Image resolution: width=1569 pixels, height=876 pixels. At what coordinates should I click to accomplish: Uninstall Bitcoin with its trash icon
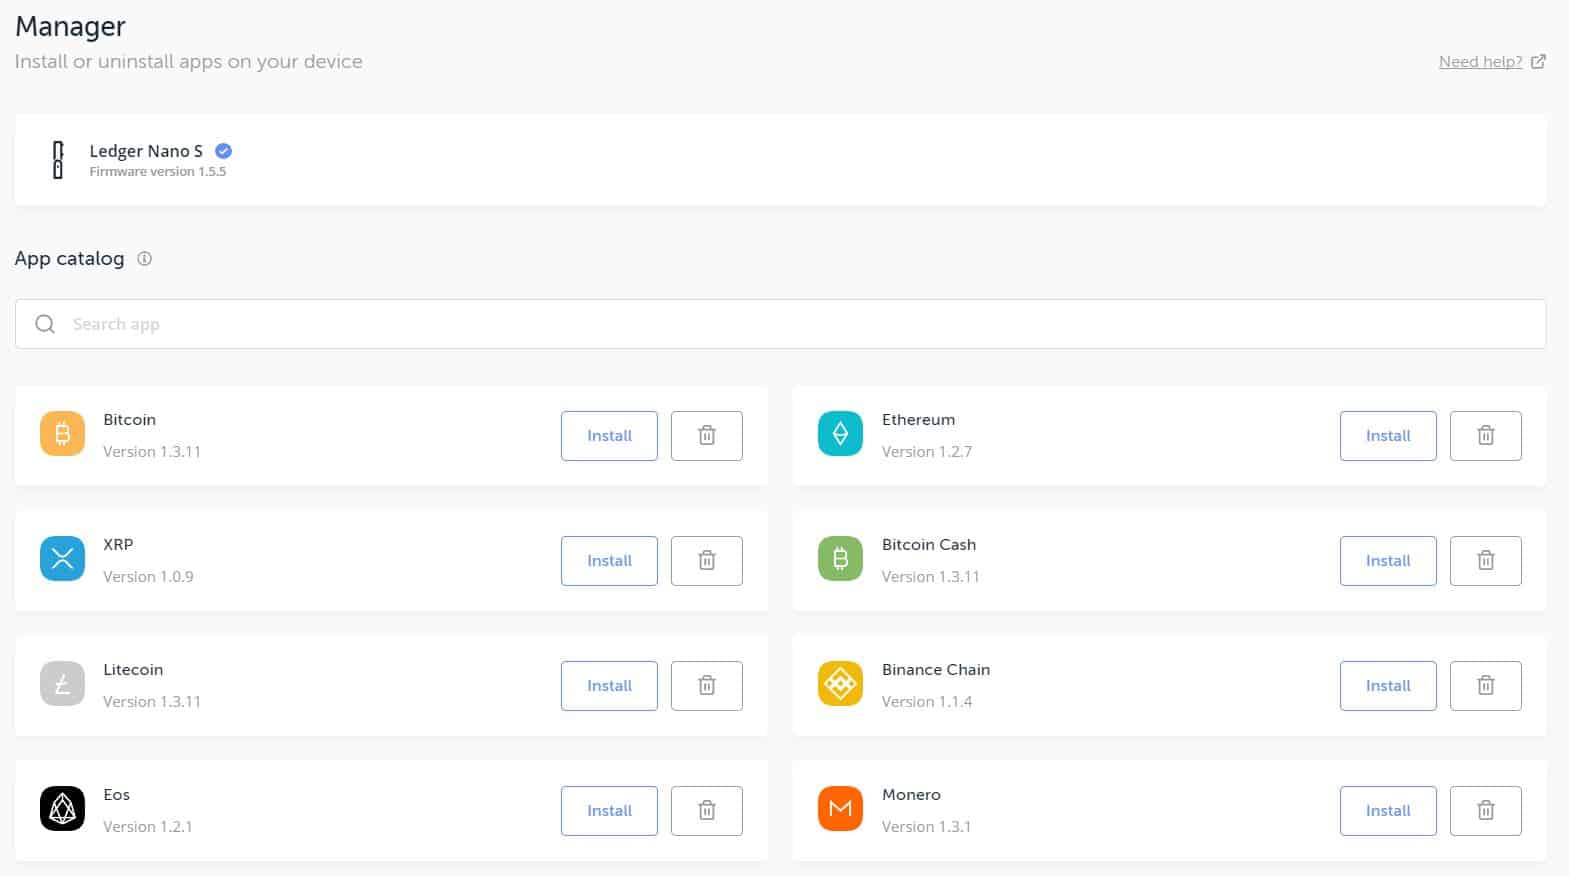pyautogui.click(x=707, y=436)
